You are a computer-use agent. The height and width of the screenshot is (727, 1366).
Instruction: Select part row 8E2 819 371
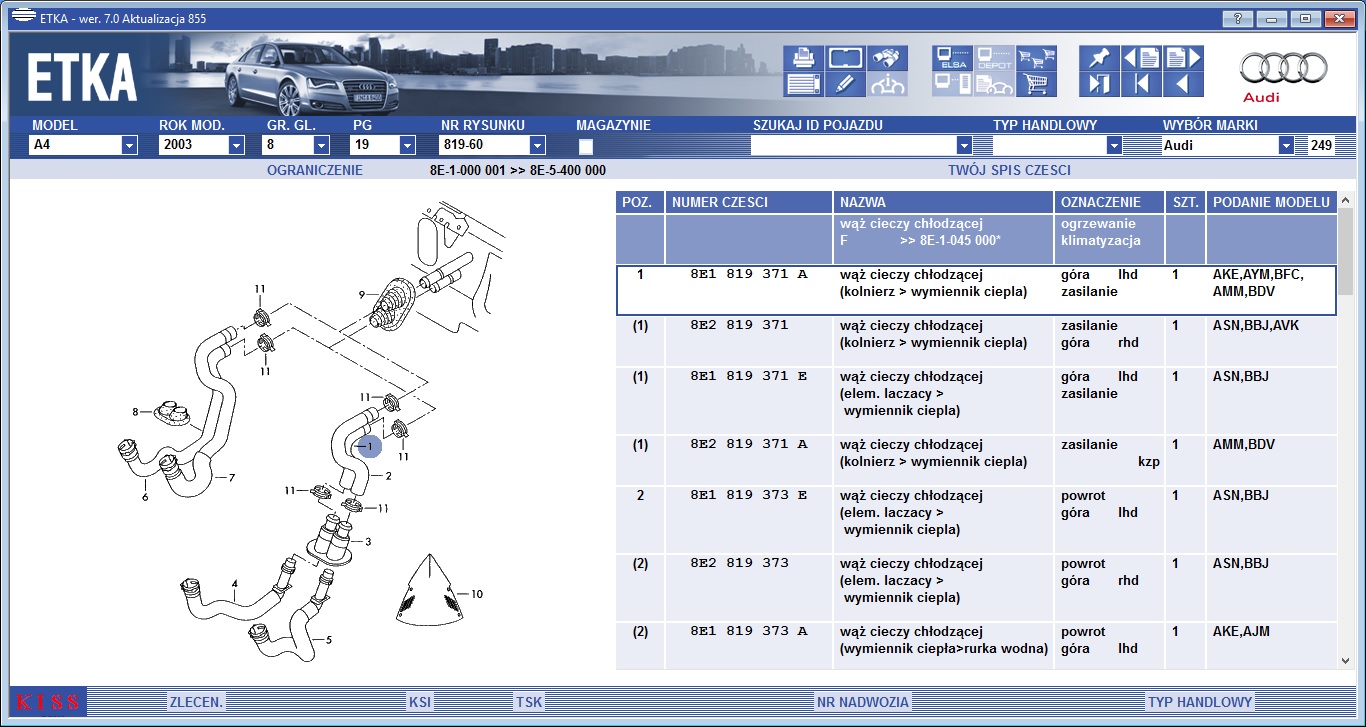[x=976, y=341]
